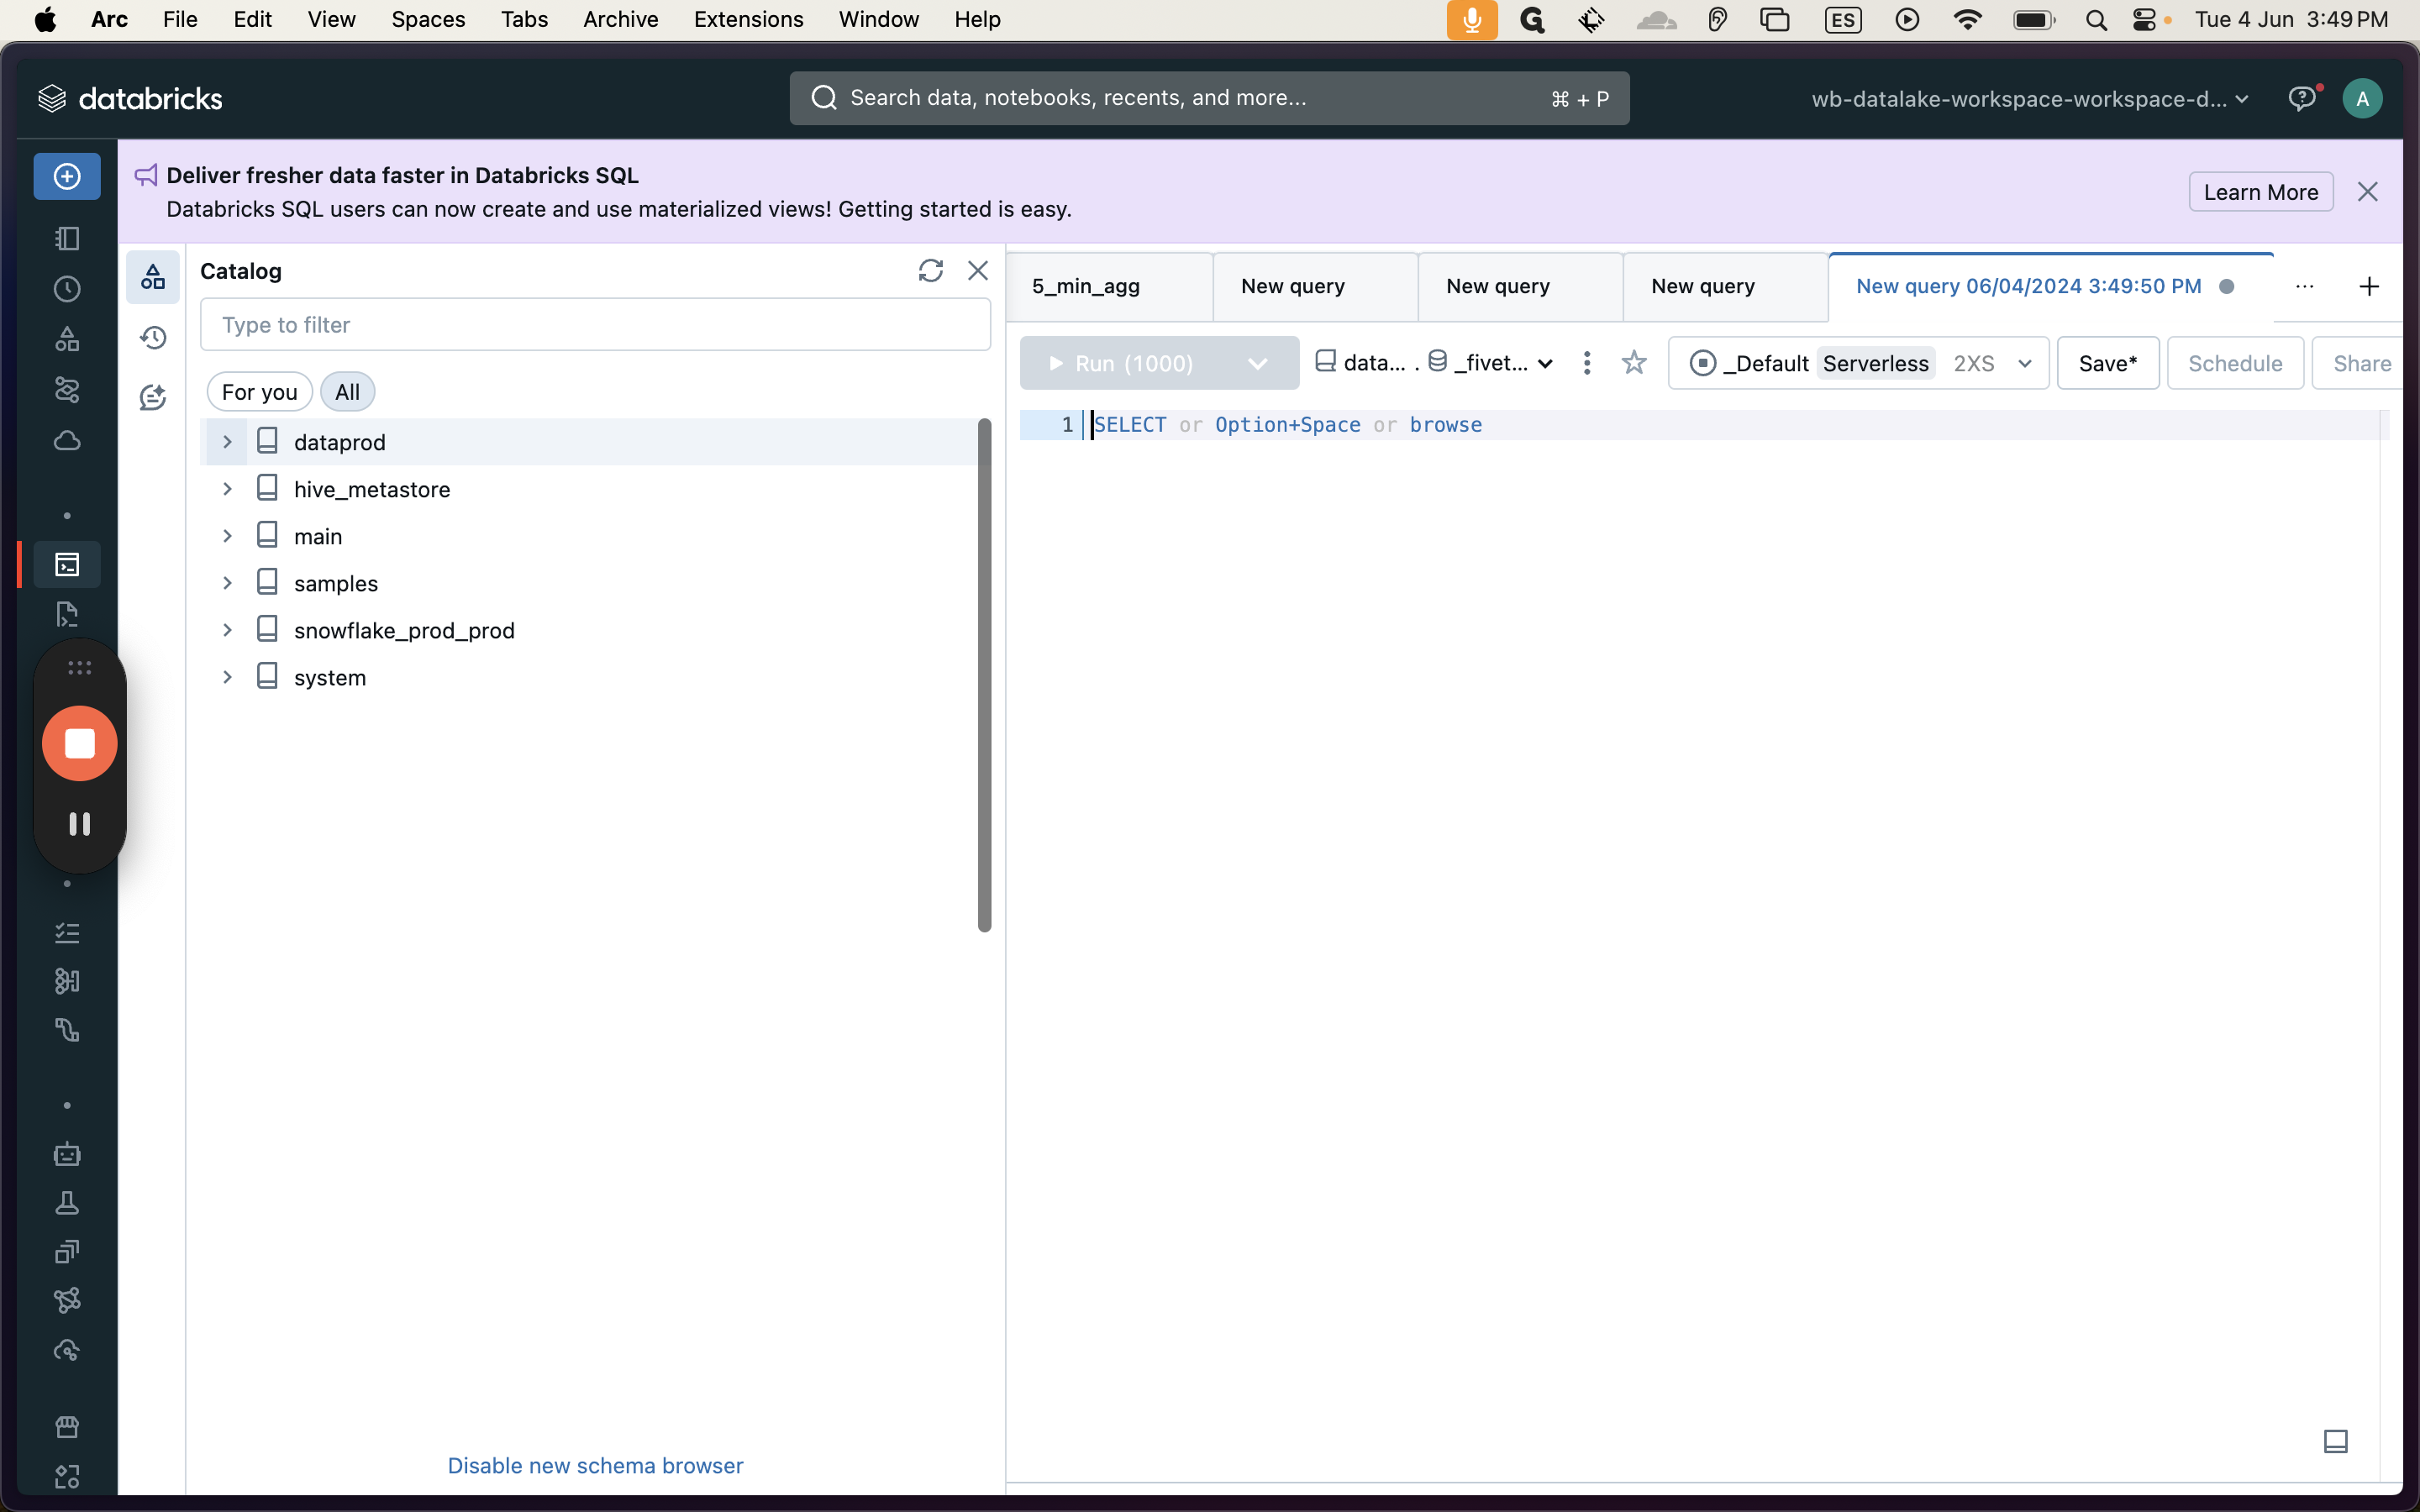
Task: Pause the screen recording
Action: click(x=79, y=824)
